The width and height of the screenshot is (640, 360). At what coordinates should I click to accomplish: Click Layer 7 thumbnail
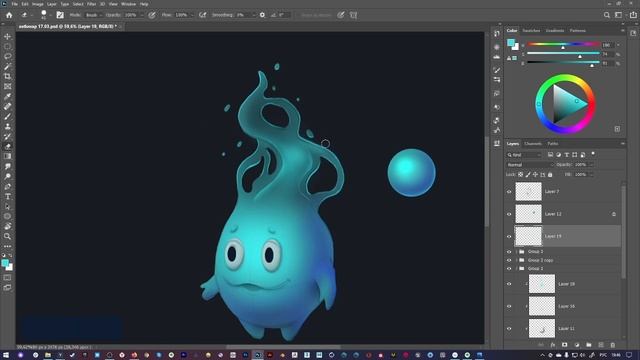tap(528, 191)
